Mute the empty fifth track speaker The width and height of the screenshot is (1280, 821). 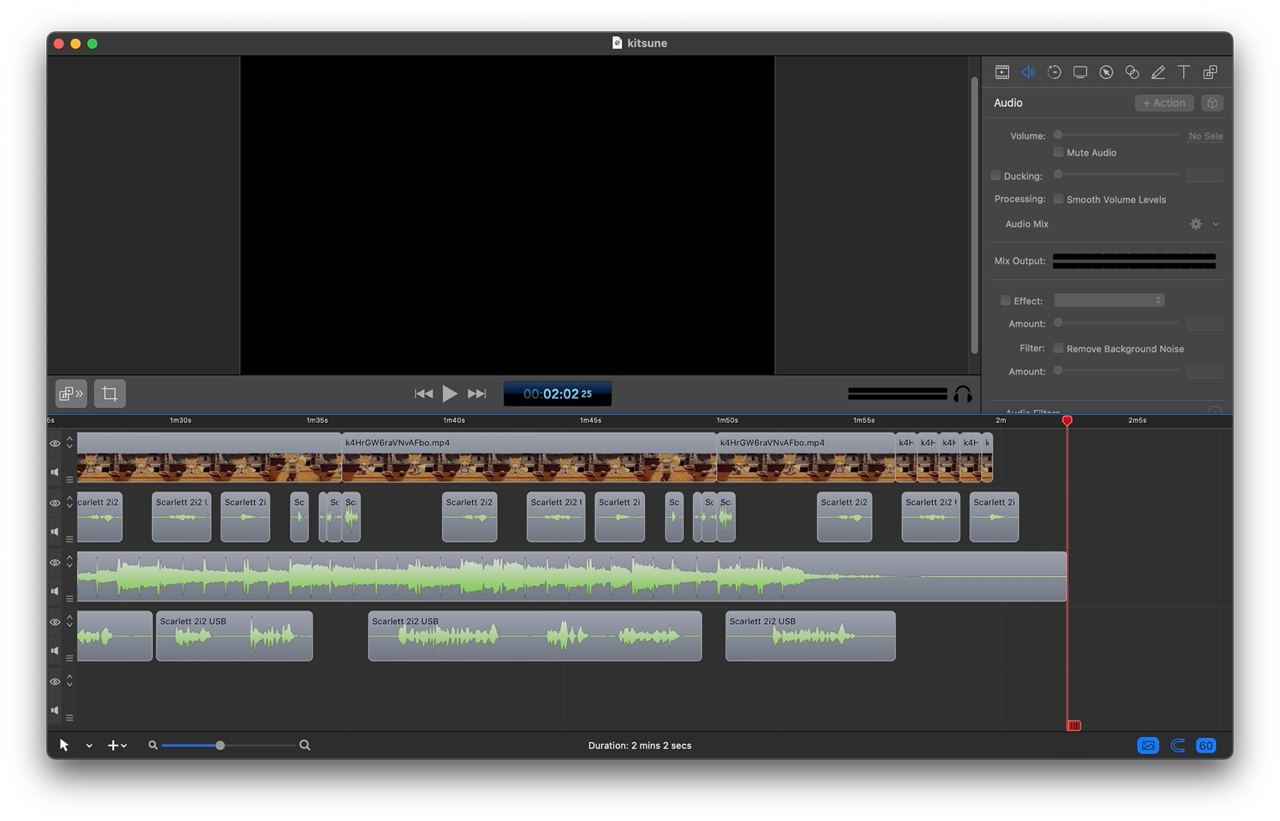(55, 710)
